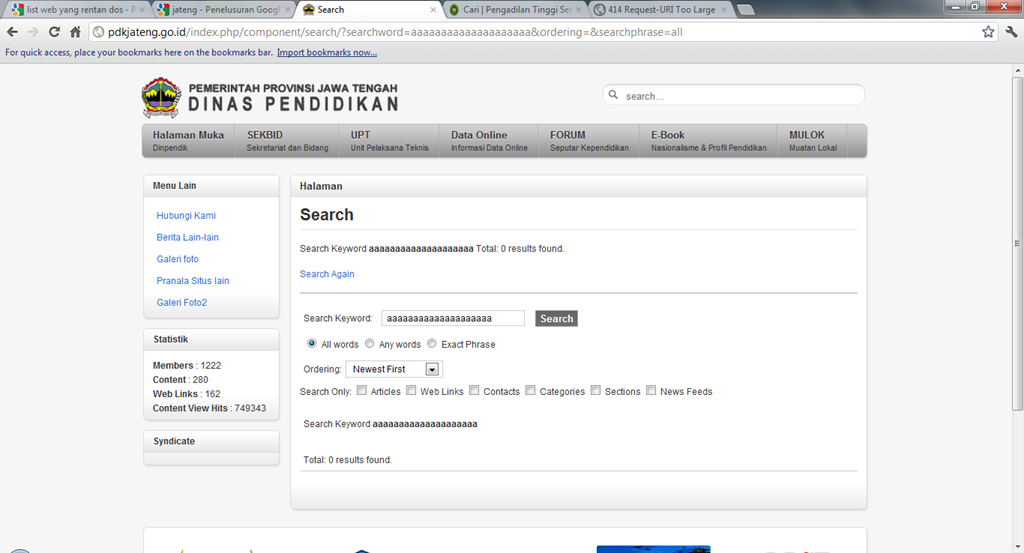Bookmark this page with star icon
The image size is (1024, 553).
coord(988,32)
